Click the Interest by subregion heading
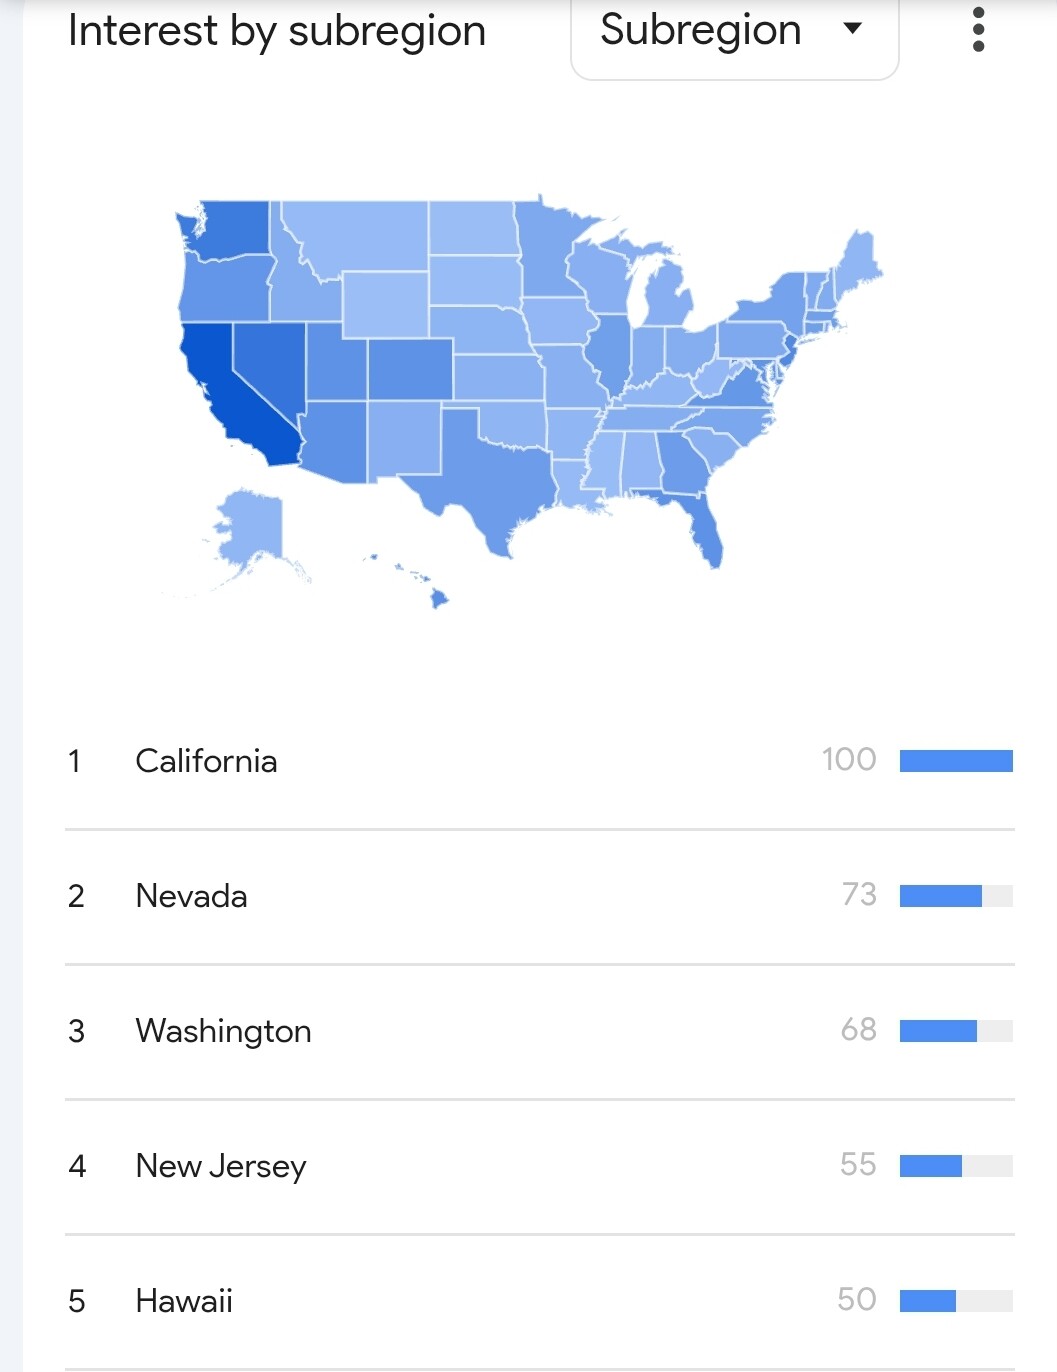Screen dimensions: 1057x1372 click(277, 31)
